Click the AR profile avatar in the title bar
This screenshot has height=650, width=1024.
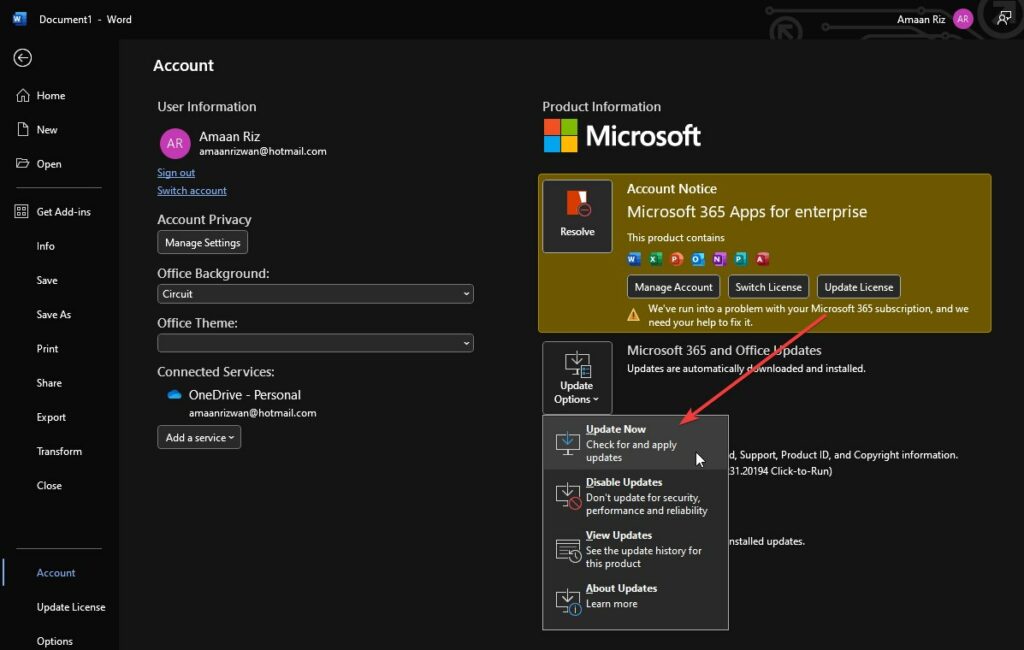point(963,19)
